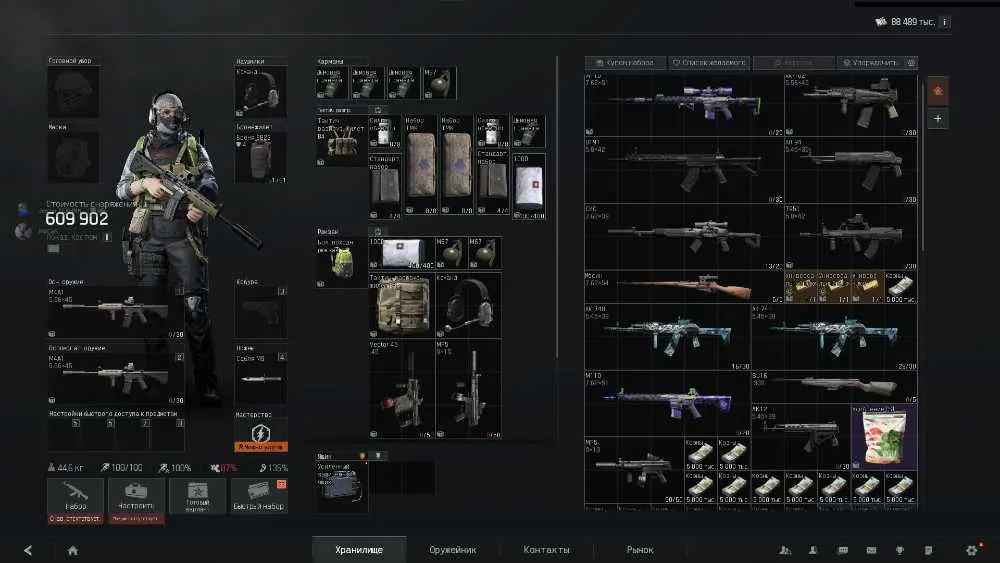This screenshot has width=1000, height=563.
Task: Click the orange home stash page button
Action: [938, 91]
